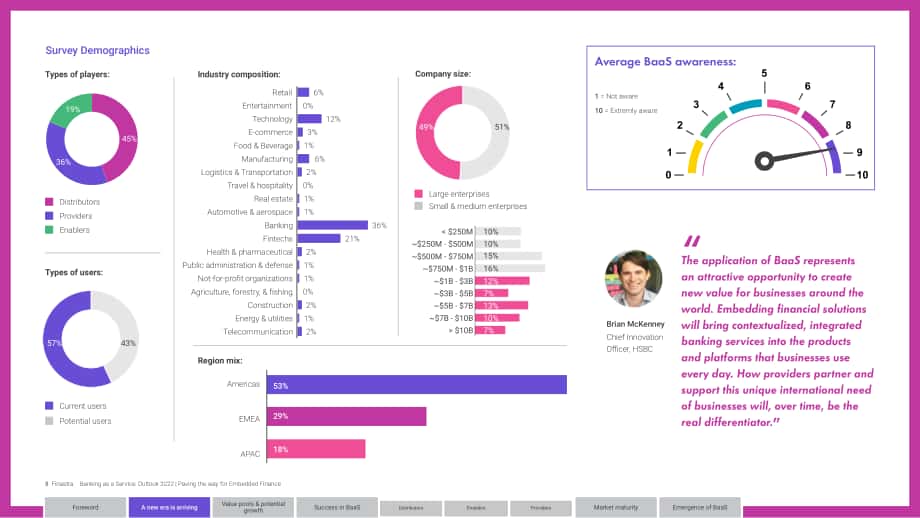This screenshot has height=518, width=920.
Task: Click the 'Retail' industry row label
Action: (x=282, y=93)
